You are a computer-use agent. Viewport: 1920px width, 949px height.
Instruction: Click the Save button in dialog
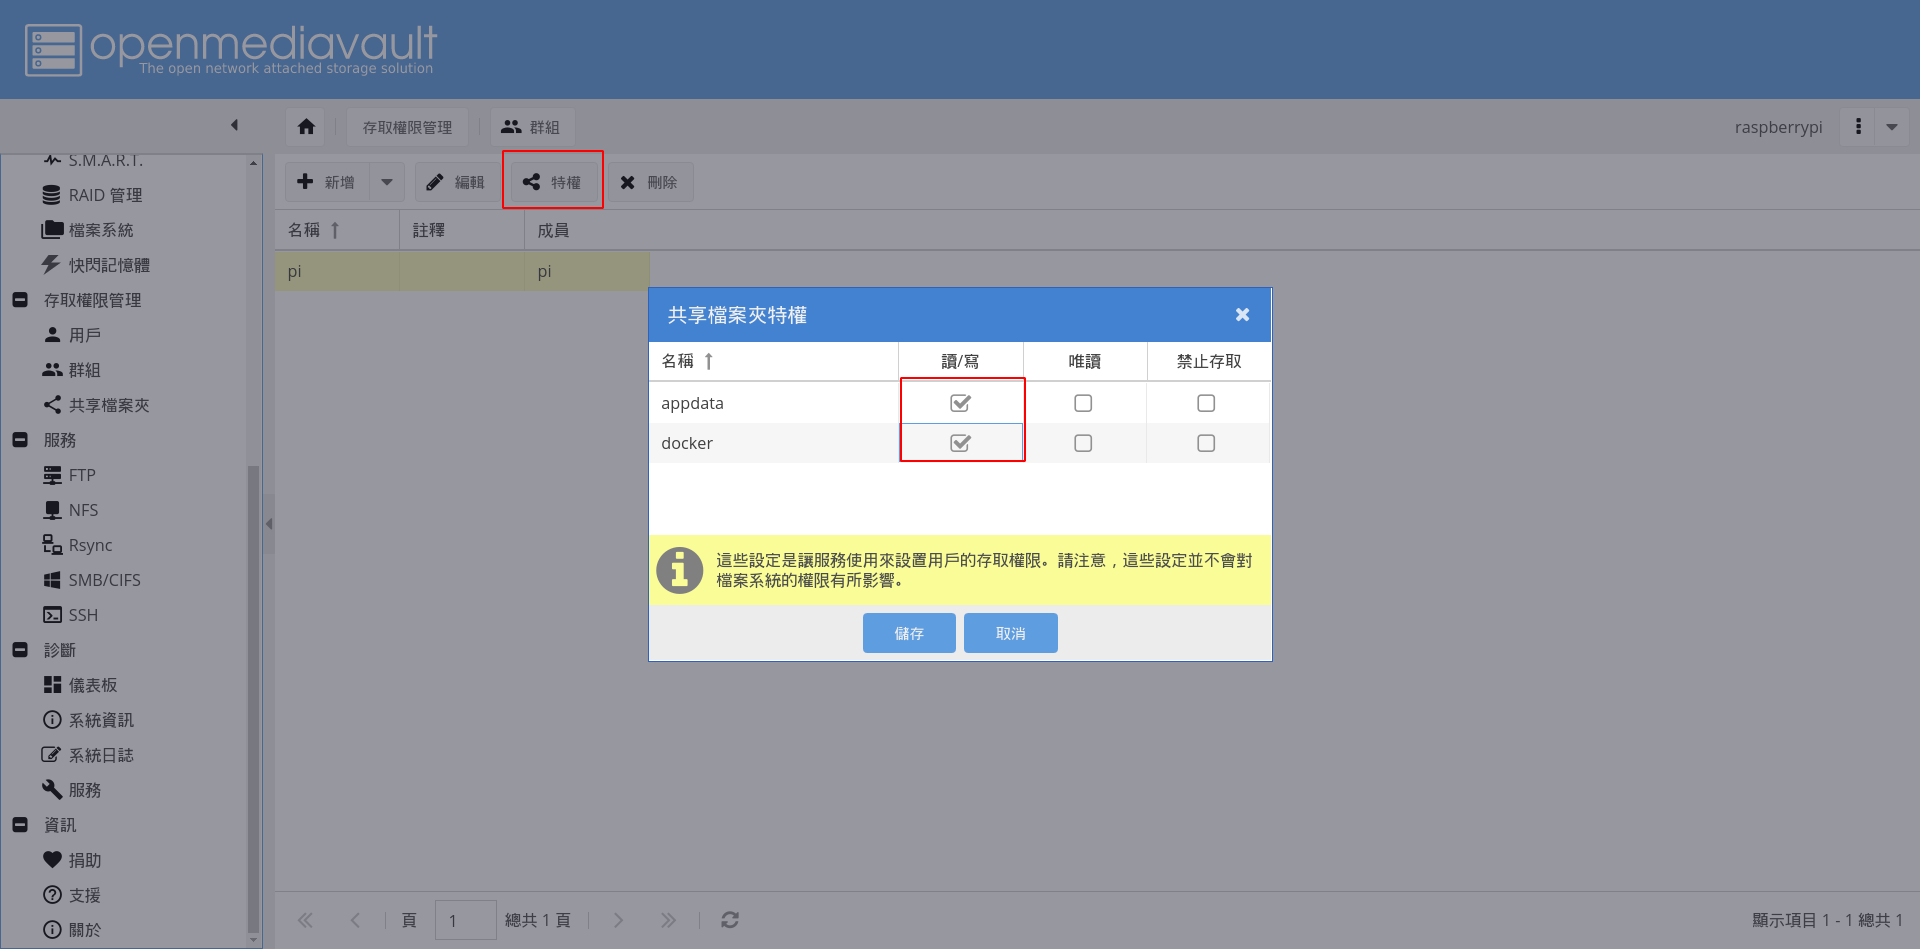coord(909,633)
